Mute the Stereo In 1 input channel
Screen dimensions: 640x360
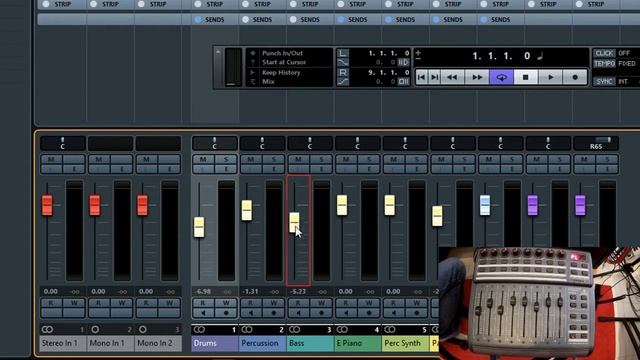tap(51, 159)
